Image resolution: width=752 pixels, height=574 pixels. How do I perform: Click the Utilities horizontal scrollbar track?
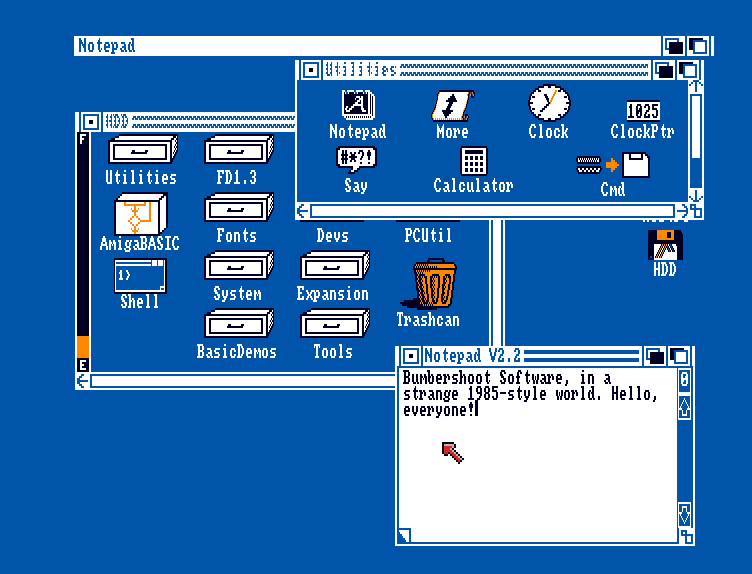pyautogui.click(x=493, y=211)
